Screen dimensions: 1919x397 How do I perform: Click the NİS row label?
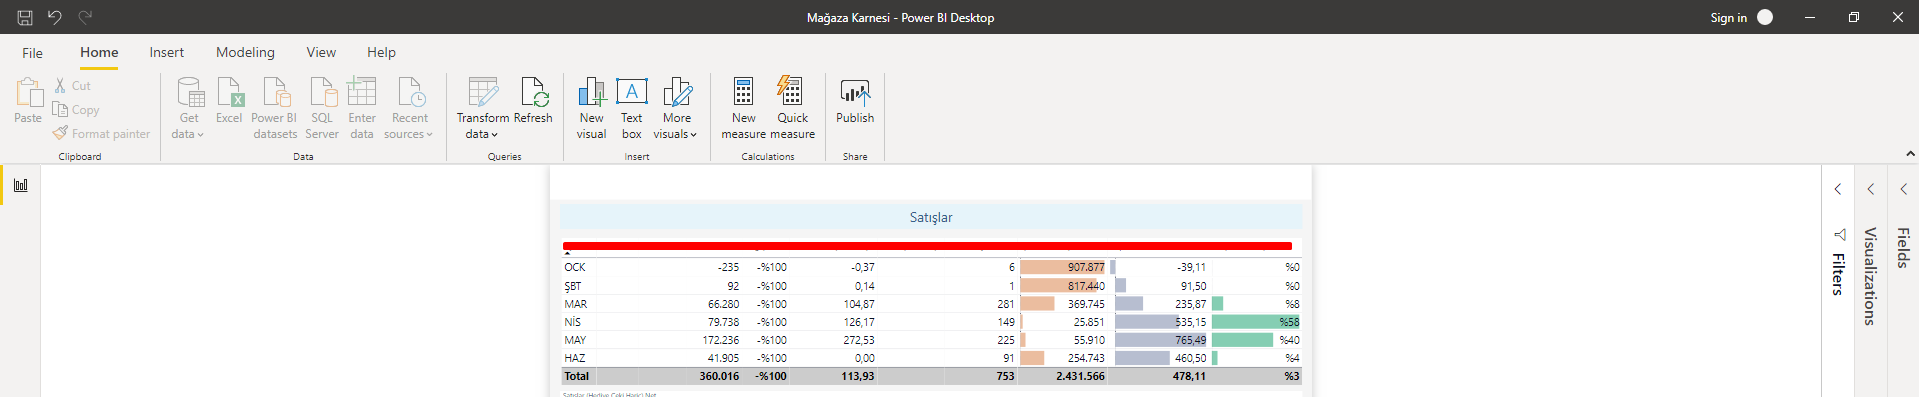(573, 322)
